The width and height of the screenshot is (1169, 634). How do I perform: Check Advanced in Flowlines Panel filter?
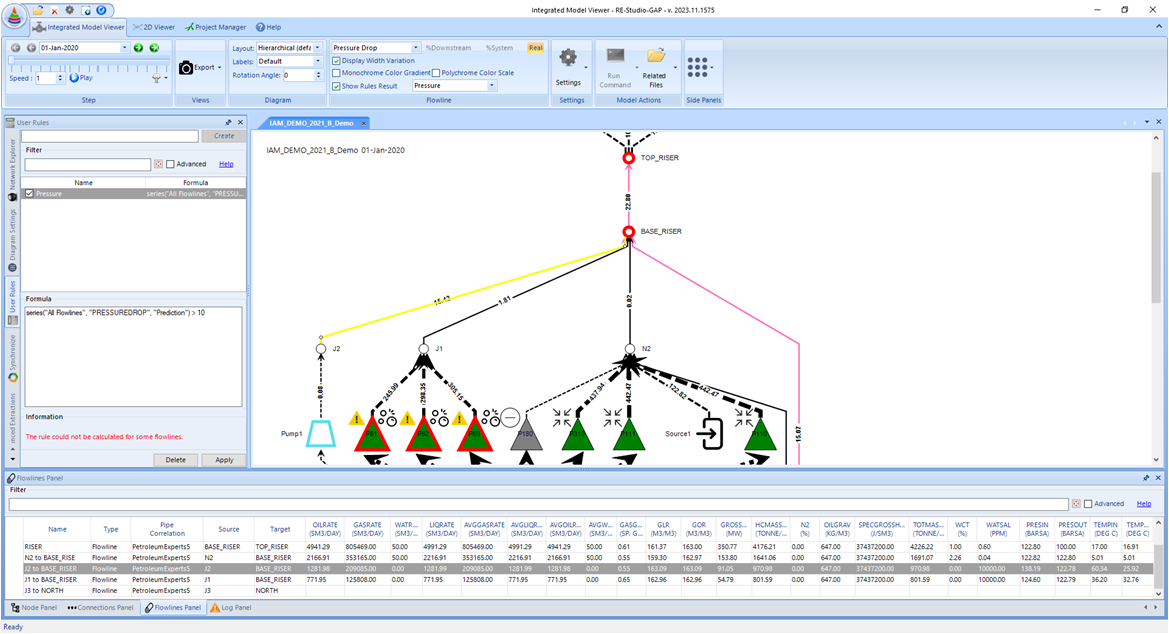point(1088,504)
